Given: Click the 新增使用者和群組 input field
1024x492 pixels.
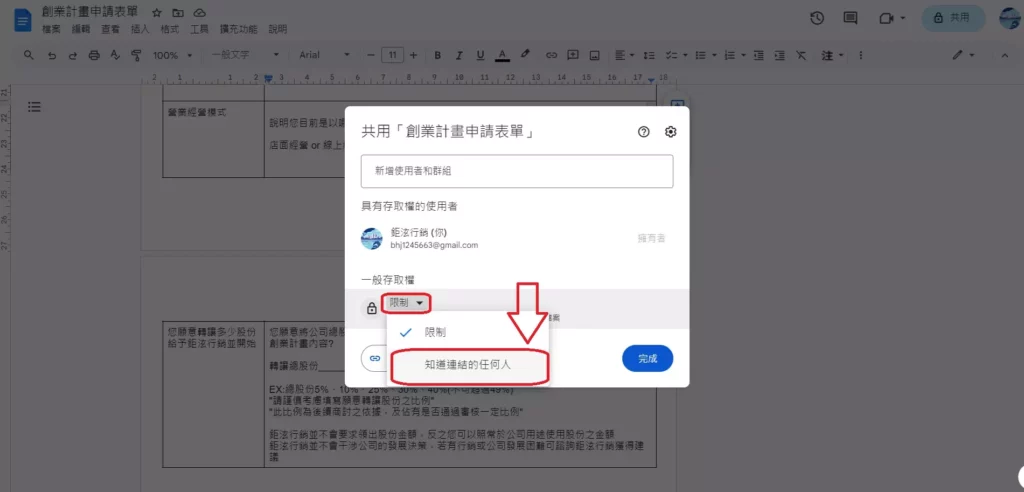Looking at the screenshot, I should pyautogui.click(x=517, y=171).
